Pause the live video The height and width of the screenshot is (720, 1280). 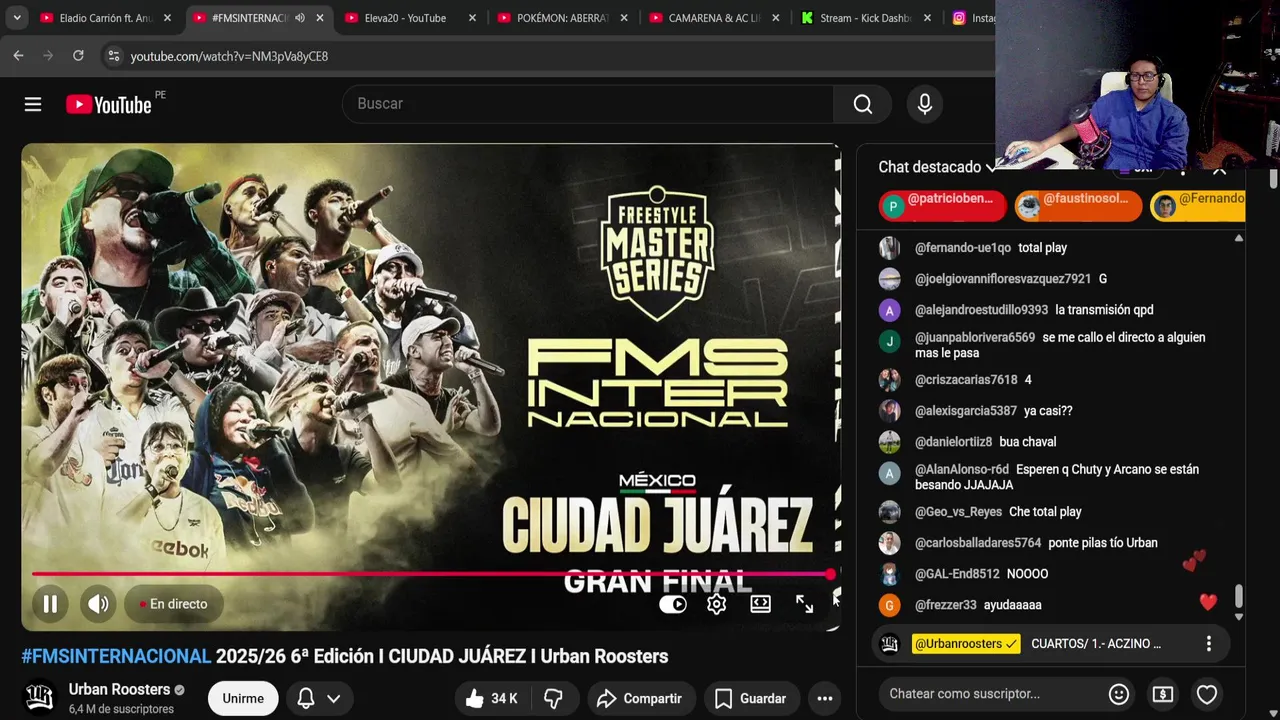coord(50,604)
